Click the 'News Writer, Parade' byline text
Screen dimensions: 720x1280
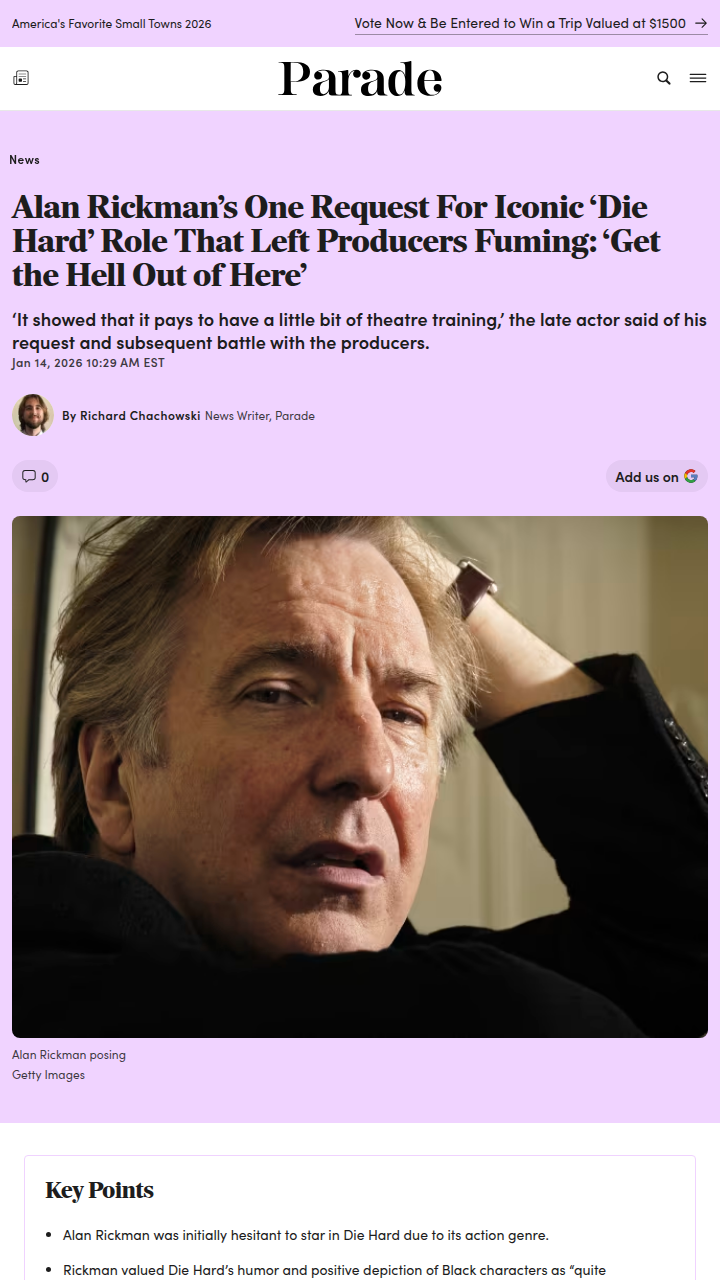[x=260, y=415]
